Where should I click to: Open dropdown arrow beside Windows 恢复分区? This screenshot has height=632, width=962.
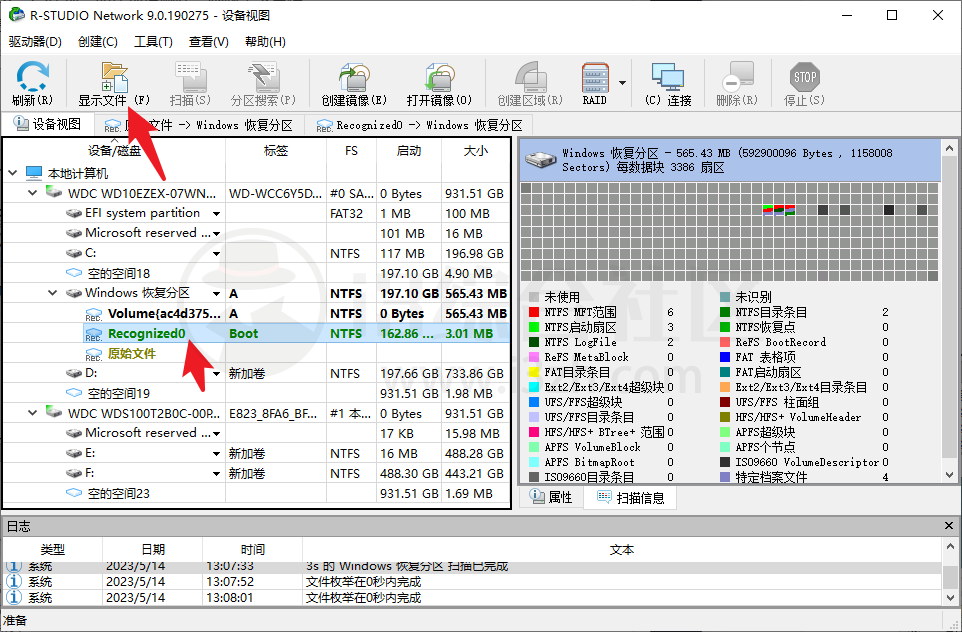[x=217, y=293]
